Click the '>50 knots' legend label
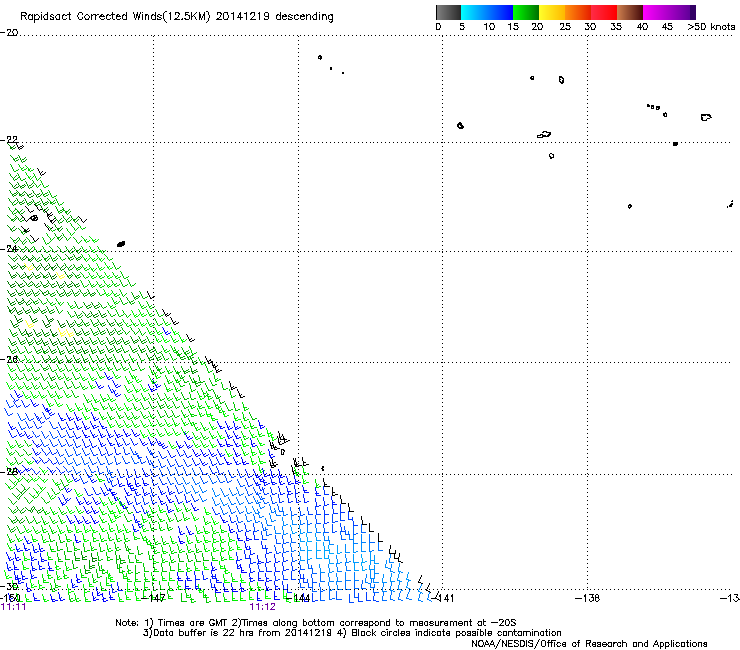Viewport: 740px width, 650px height. (711, 27)
